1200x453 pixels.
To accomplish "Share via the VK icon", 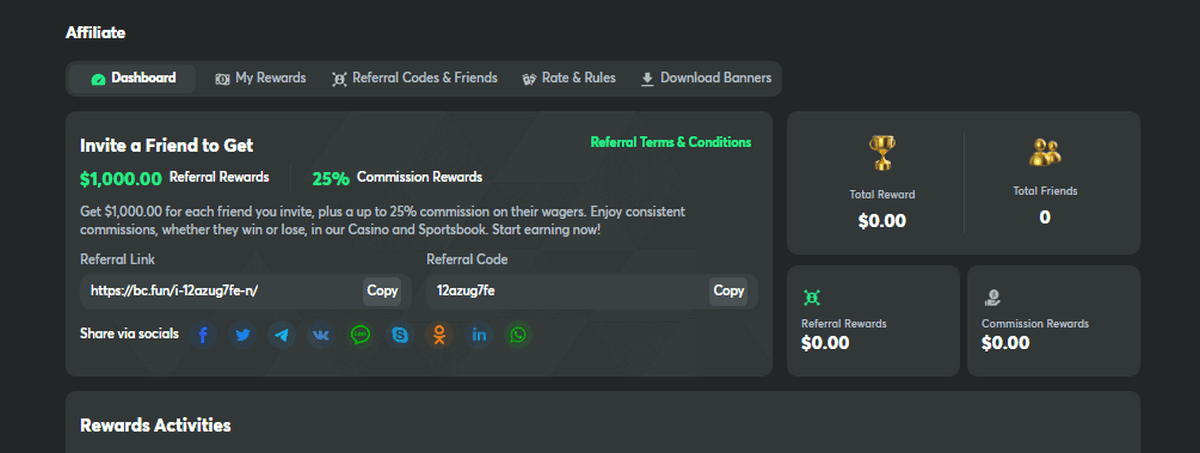I will [321, 335].
